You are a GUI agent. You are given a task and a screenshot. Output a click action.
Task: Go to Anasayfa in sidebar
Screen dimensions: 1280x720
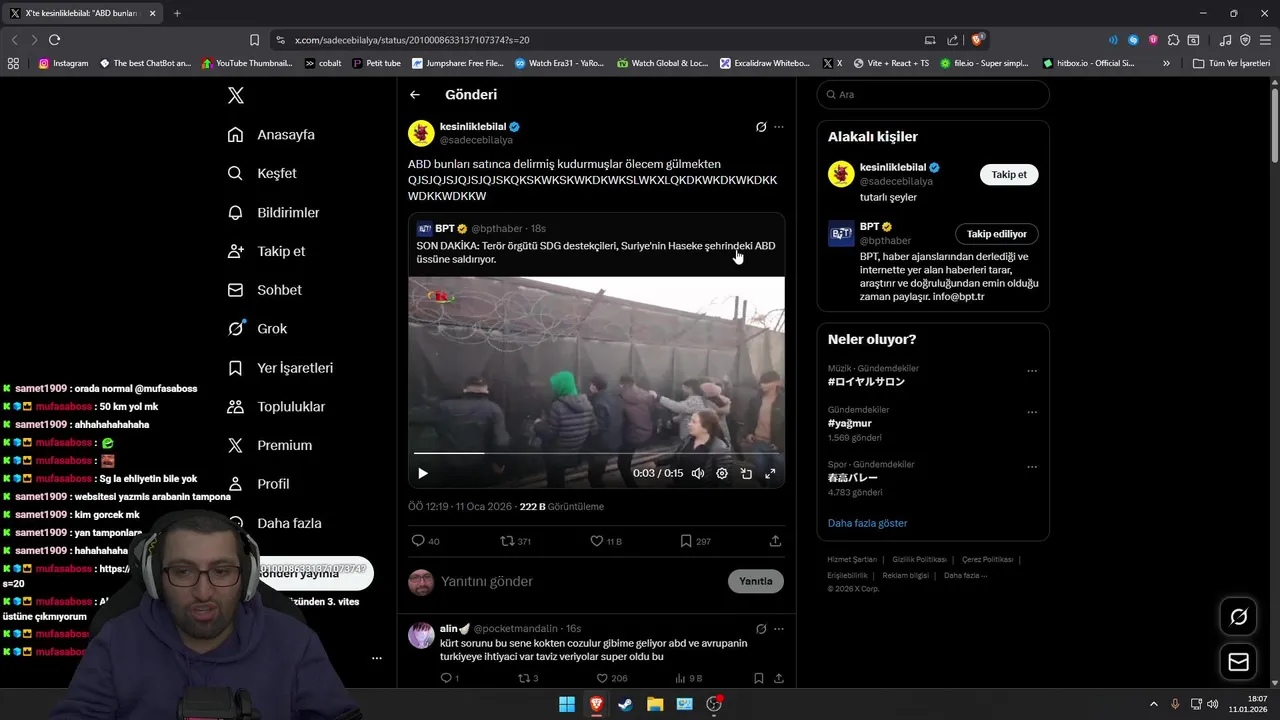(x=271, y=135)
